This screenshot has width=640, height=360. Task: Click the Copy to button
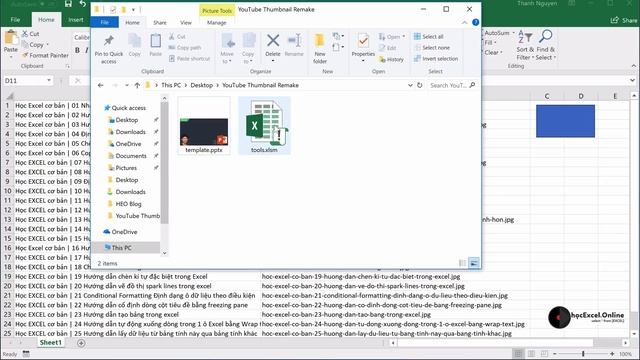pos(248,49)
